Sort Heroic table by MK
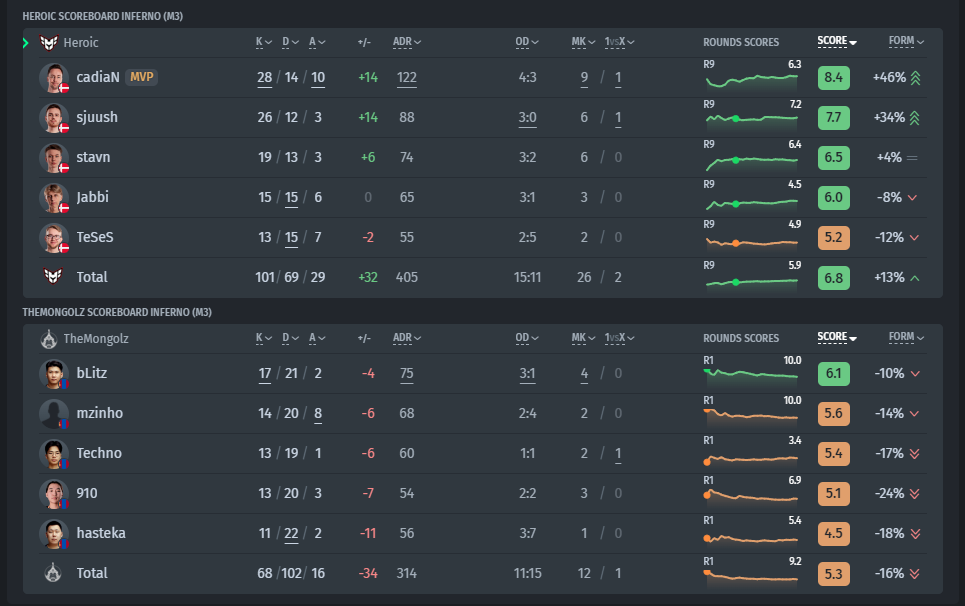This screenshot has width=965, height=606. coord(583,42)
